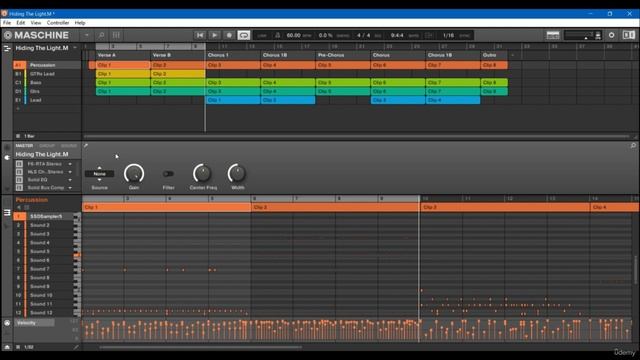640x360 pixels.
Task: Select the Bass group C1
Action: click(x=47, y=82)
